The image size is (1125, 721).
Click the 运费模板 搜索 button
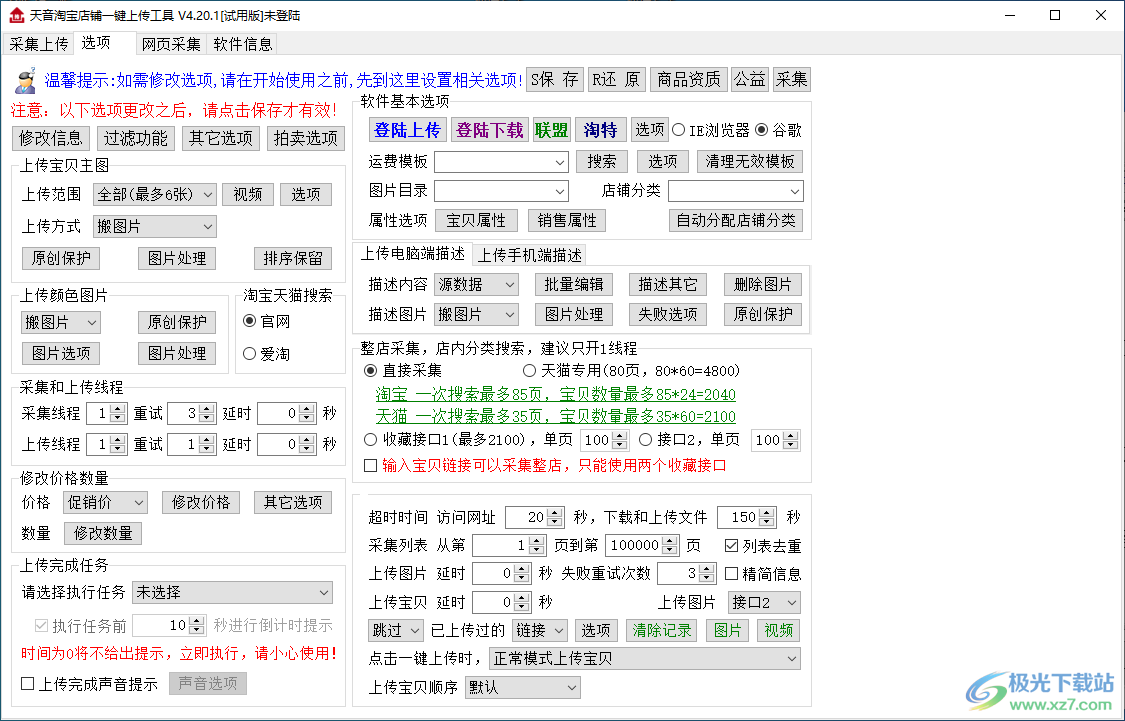601,161
